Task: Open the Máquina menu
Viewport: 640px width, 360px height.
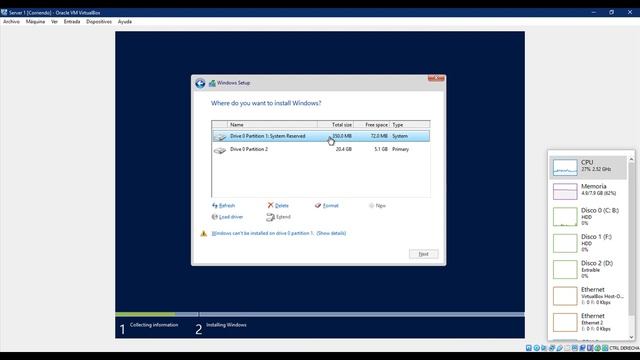Action: 36,22
